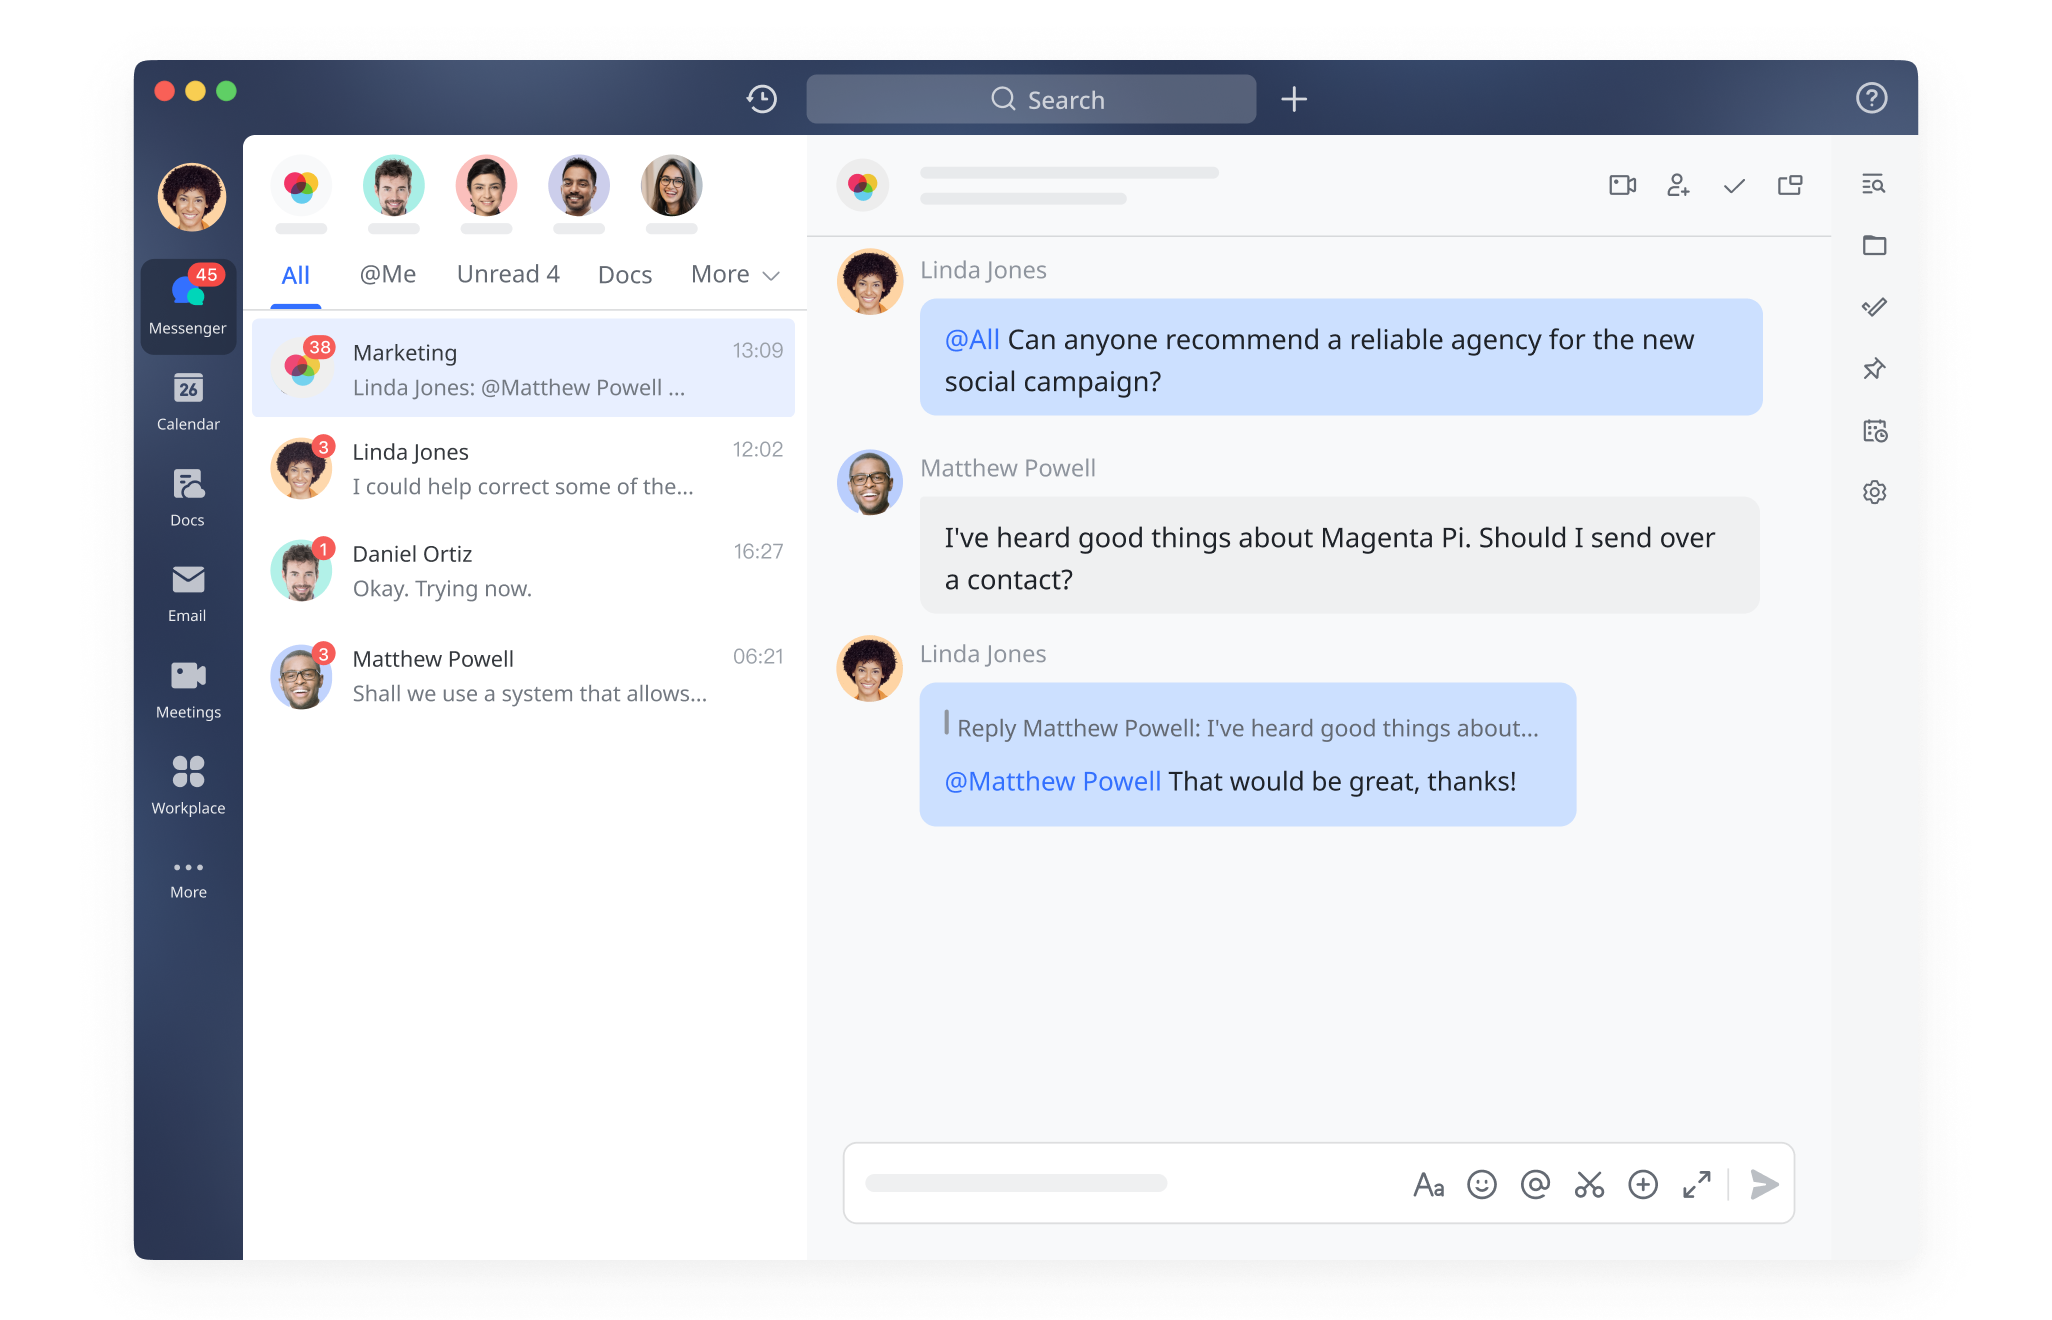Select the @Me tab
Viewport: 2052px width, 1320px height.
[x=388, y=275]
